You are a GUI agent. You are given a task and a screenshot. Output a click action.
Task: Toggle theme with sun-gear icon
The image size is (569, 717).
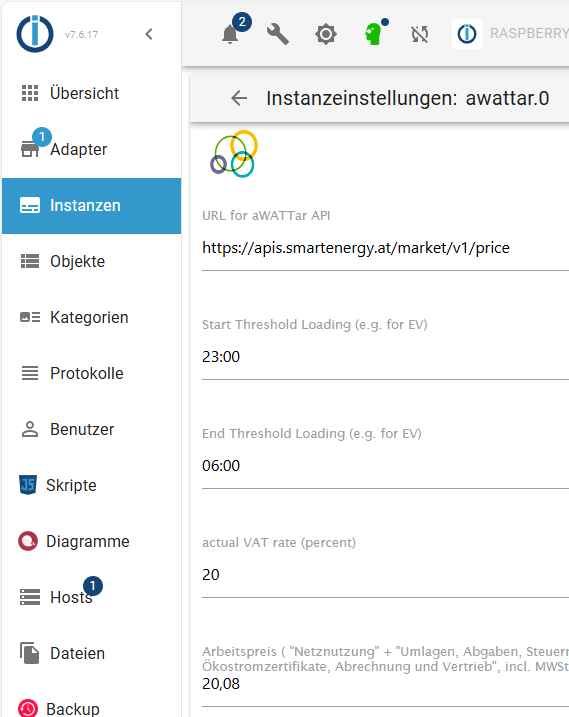tap(326, 34)
